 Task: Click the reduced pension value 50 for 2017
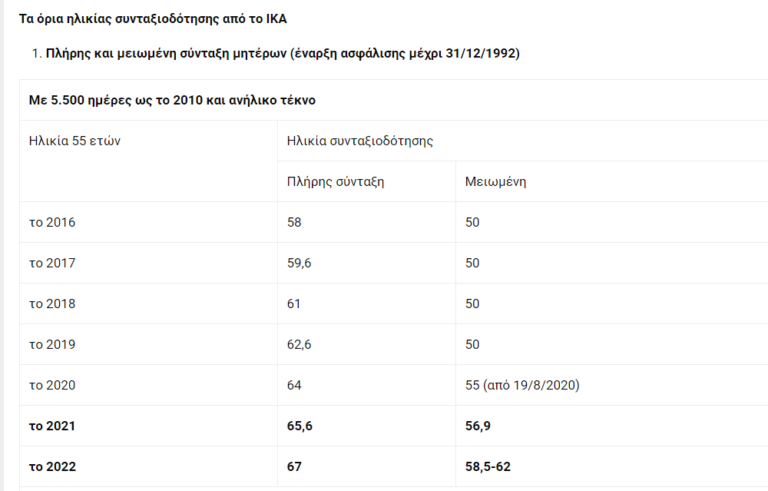473,263
